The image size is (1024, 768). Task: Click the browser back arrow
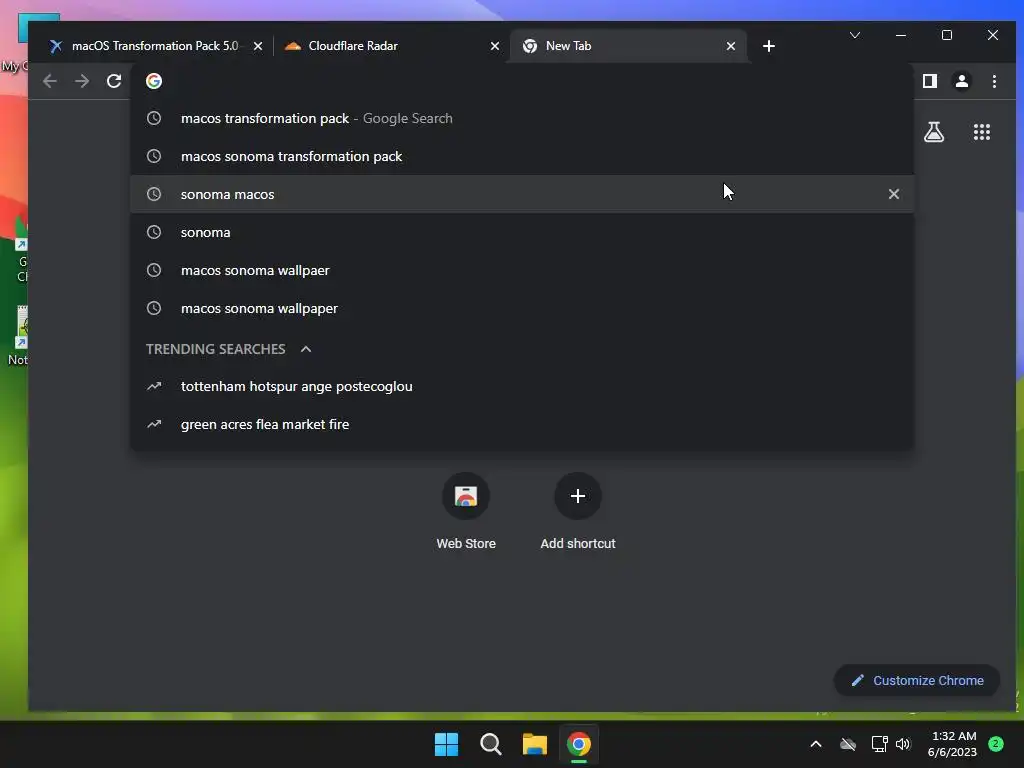click(x=50, y=81)
